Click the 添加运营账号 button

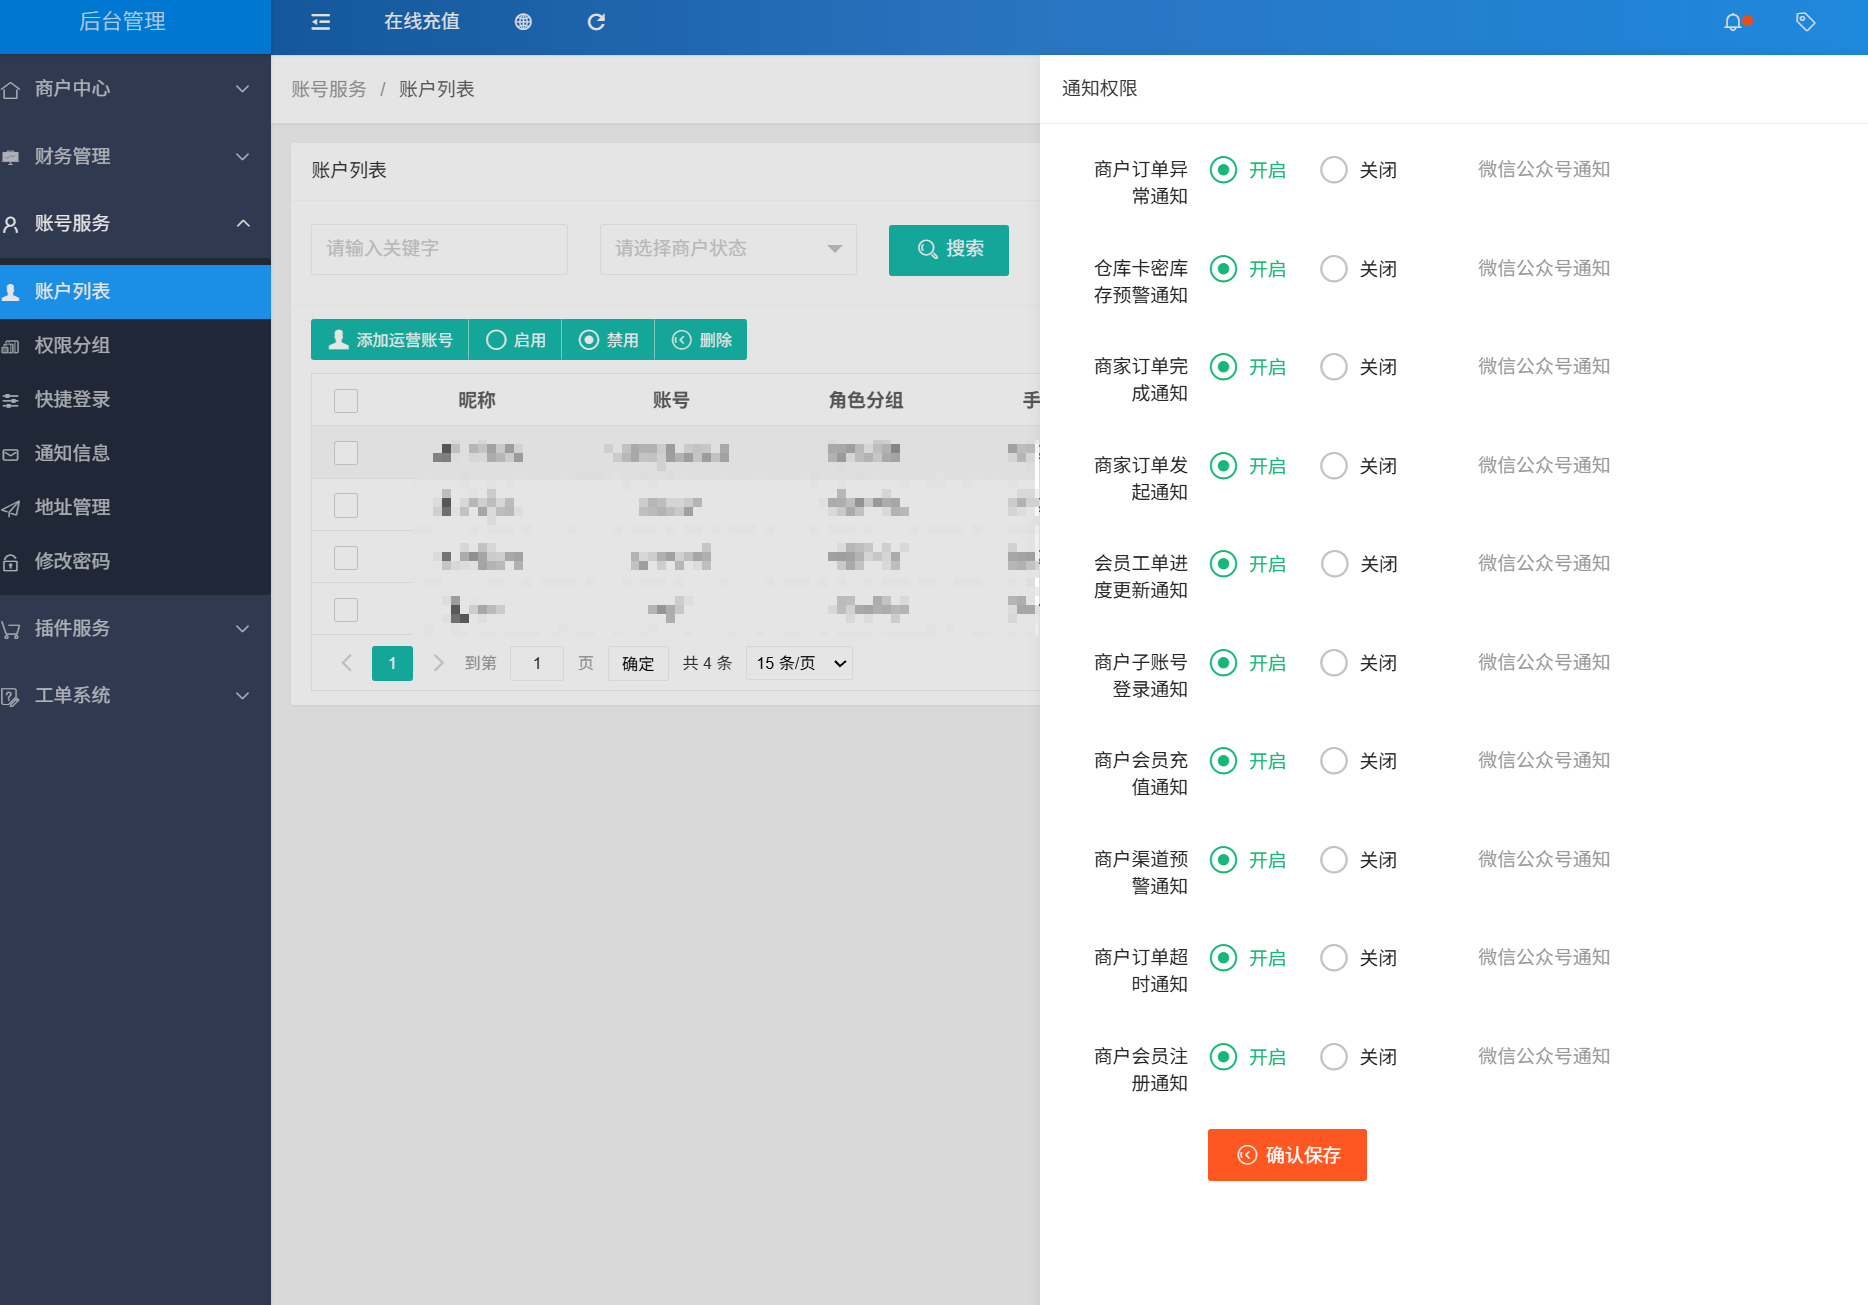[390, 340]
